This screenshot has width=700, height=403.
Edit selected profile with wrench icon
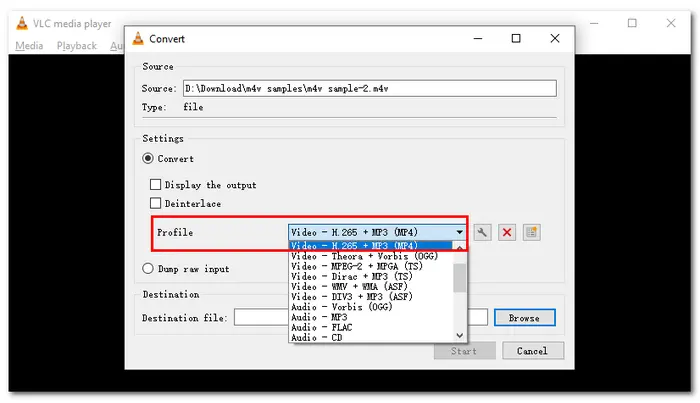[x=482, y=233]
